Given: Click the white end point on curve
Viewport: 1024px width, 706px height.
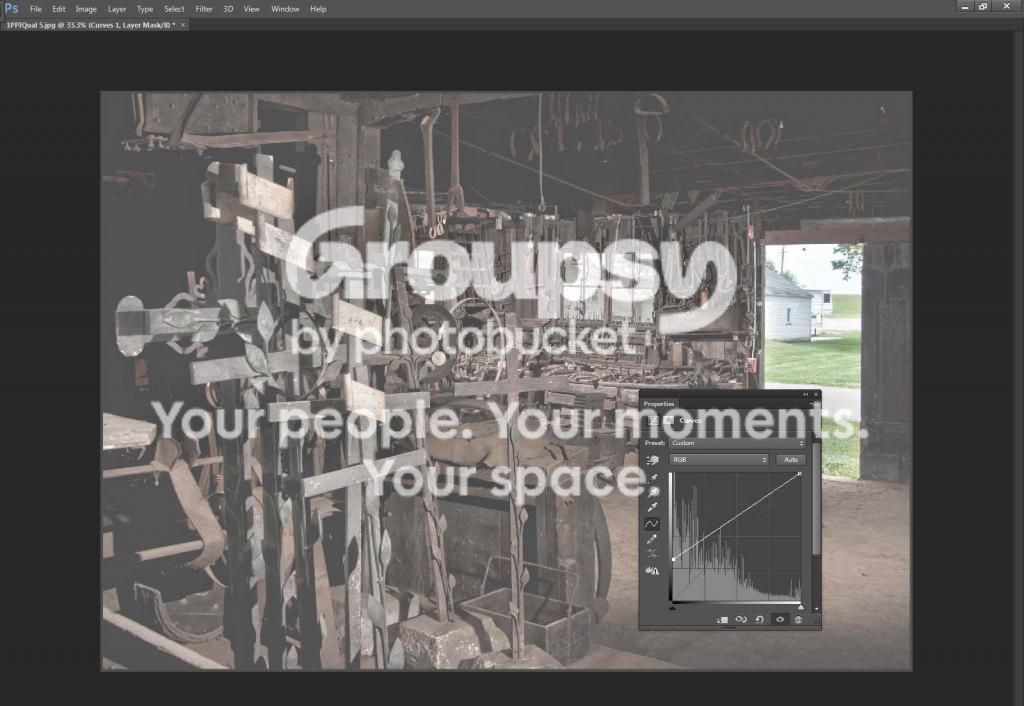Looking at the screenshot, I should tap(800, 474).
